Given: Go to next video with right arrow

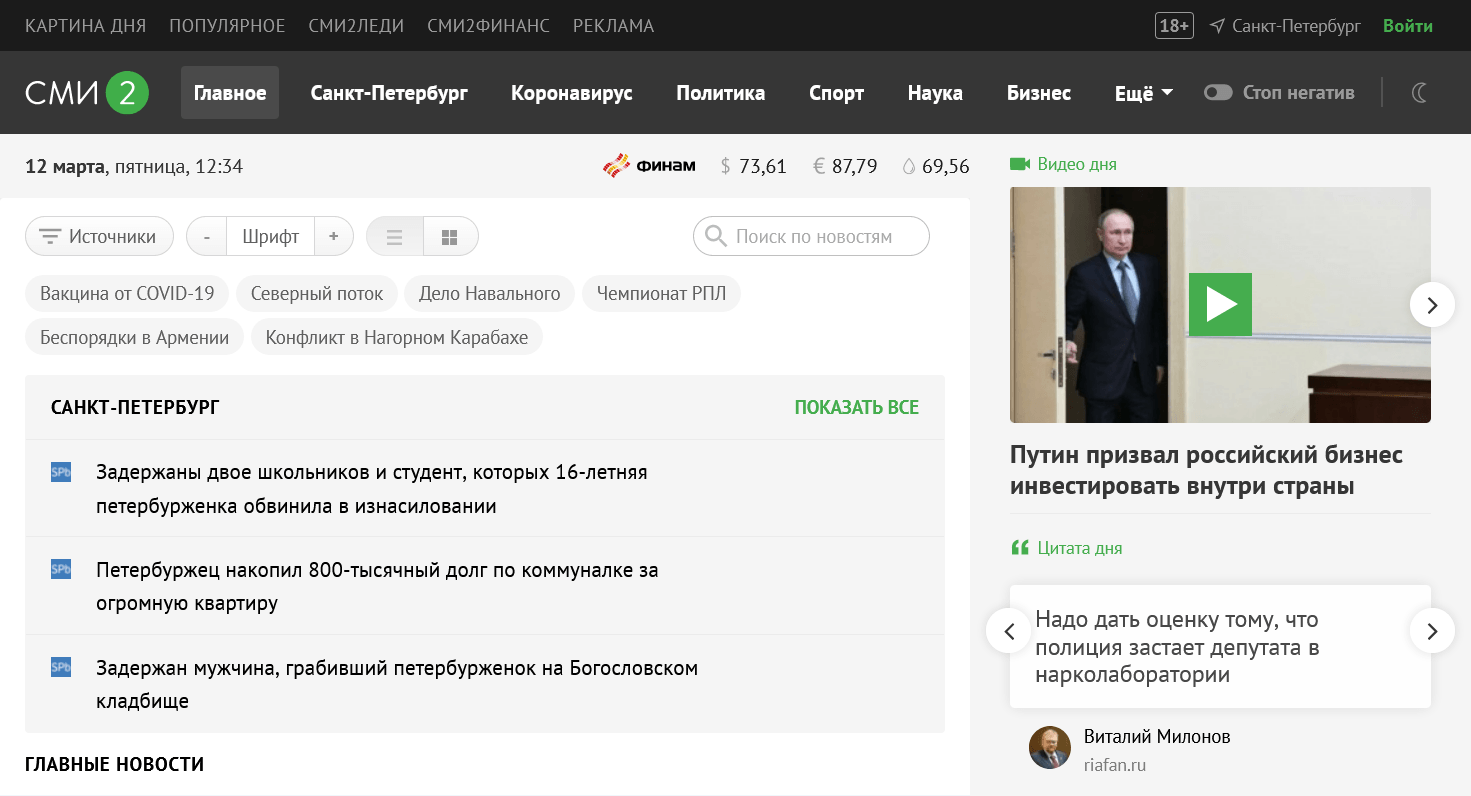Looking at the screenshot, I should coord(1432,305).
